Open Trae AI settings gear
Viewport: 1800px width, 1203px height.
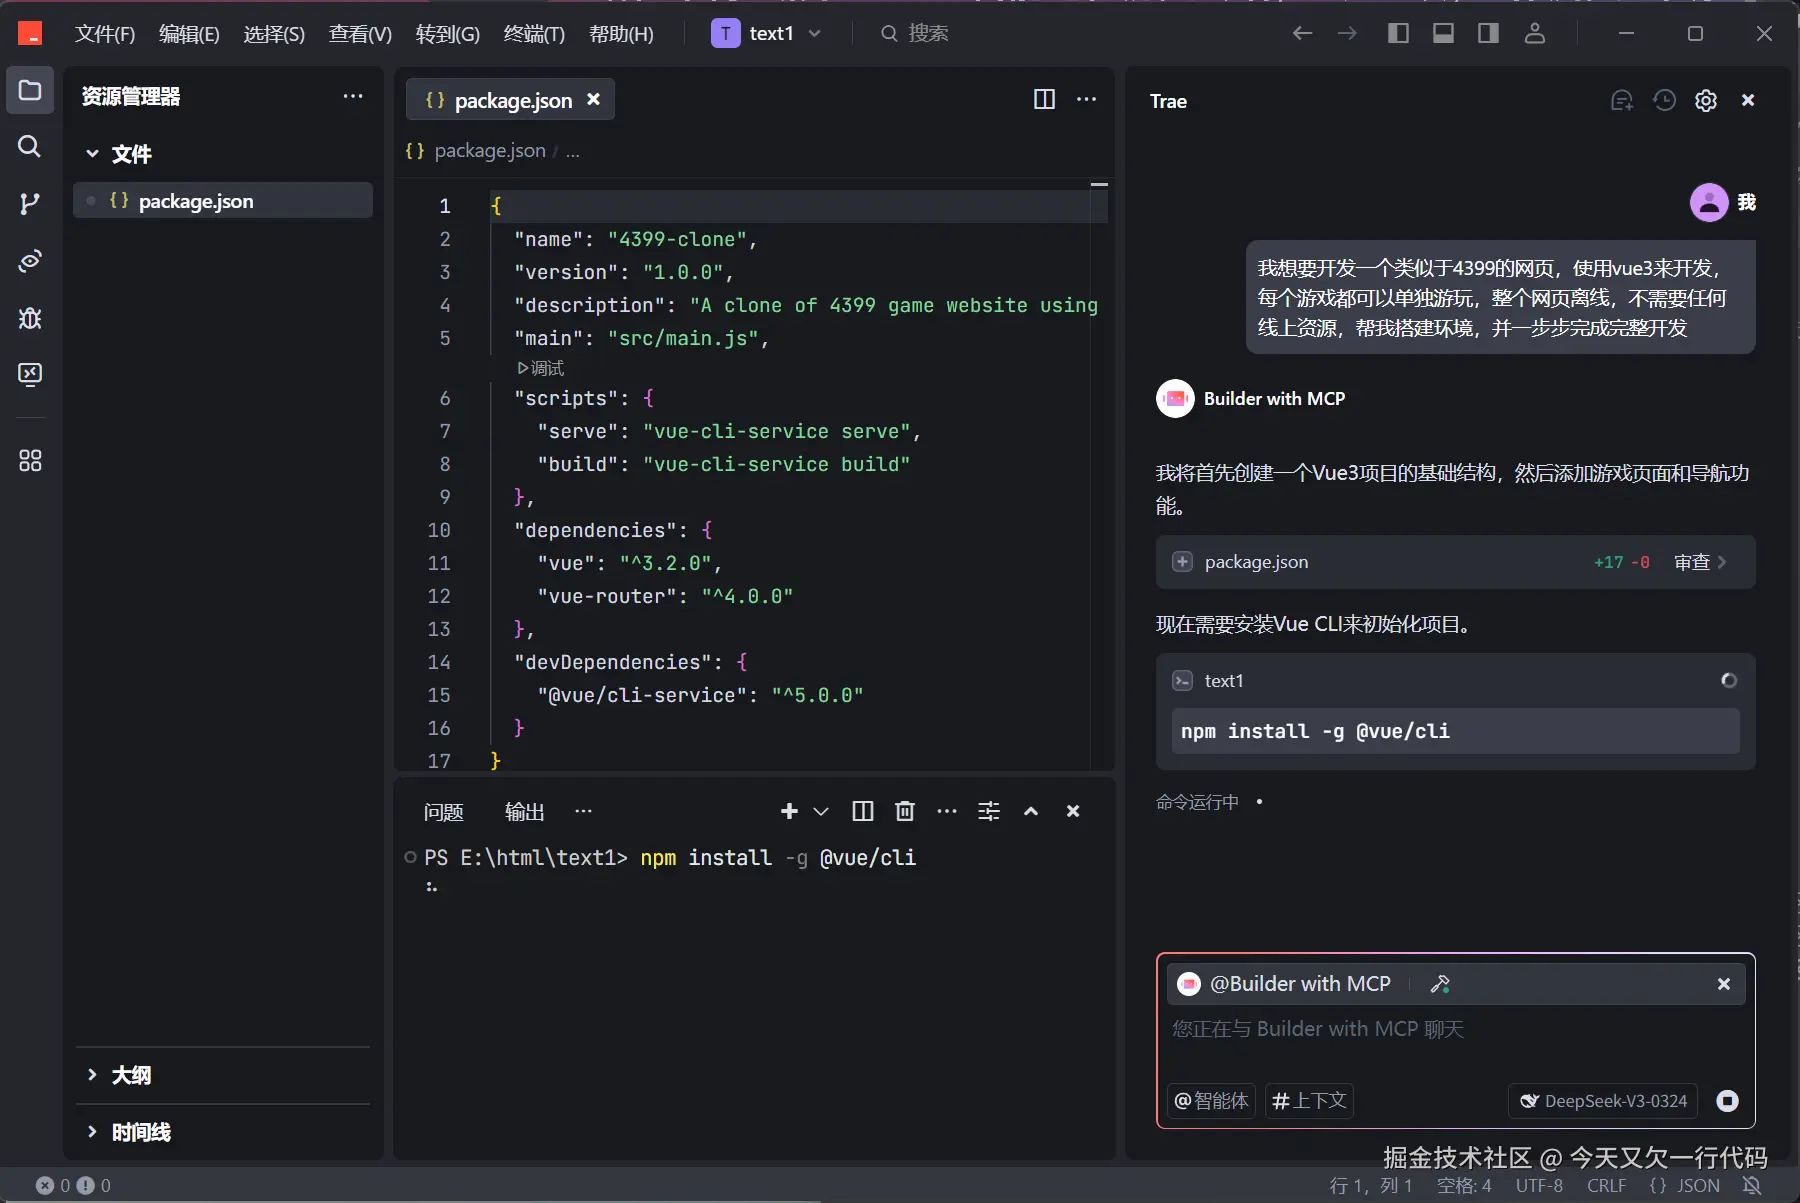[x=1706, y=100]
